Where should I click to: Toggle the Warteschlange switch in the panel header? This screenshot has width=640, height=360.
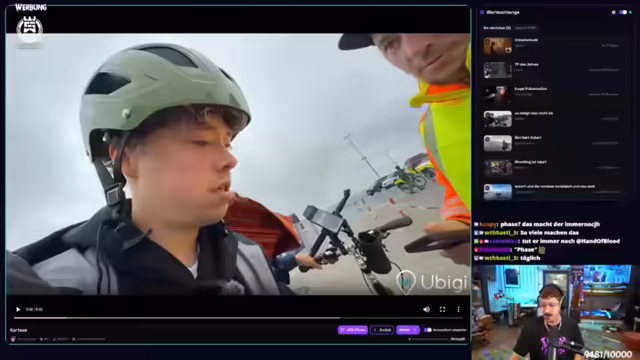(x=623, y=12)
